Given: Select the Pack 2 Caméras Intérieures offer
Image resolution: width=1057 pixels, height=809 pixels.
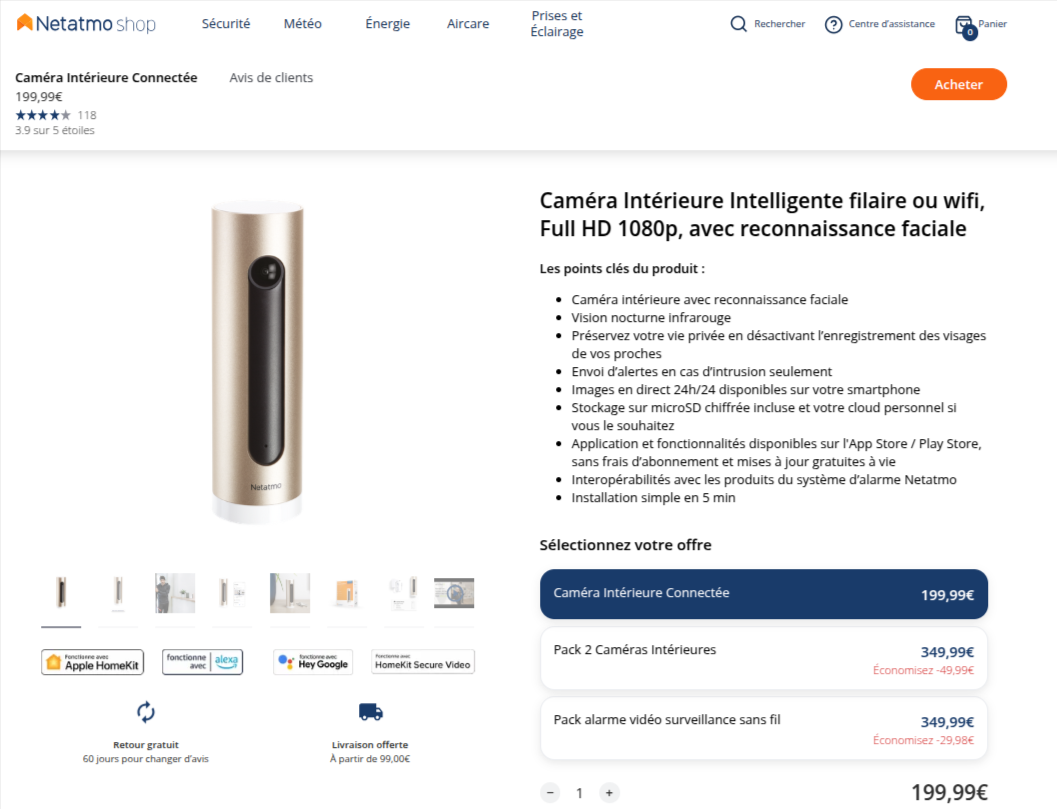Looking at the screenshot, I should coord(763,658).
